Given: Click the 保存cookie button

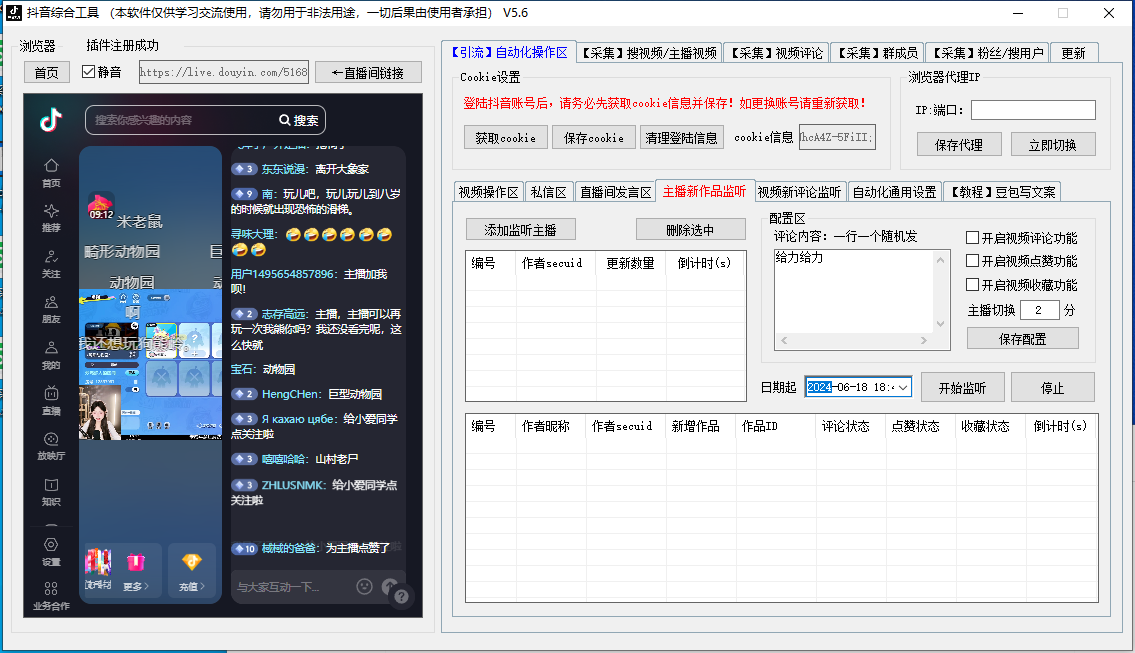Looking at the screenshot, I should click(x=594, y=138).
